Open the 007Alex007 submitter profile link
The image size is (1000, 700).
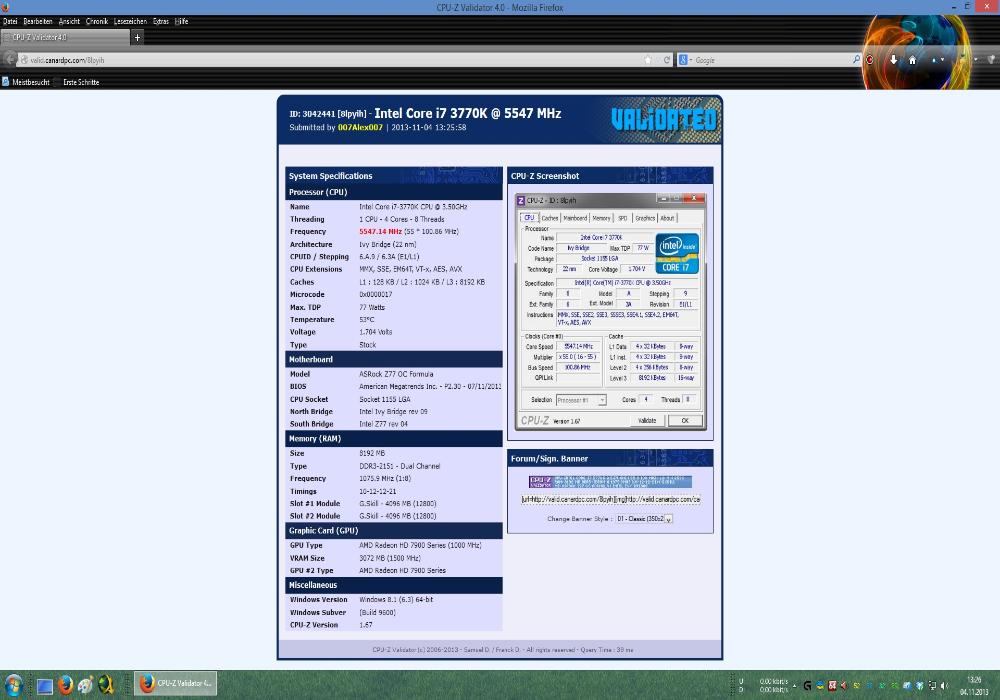pyautogui.click(x=360, y=128)
